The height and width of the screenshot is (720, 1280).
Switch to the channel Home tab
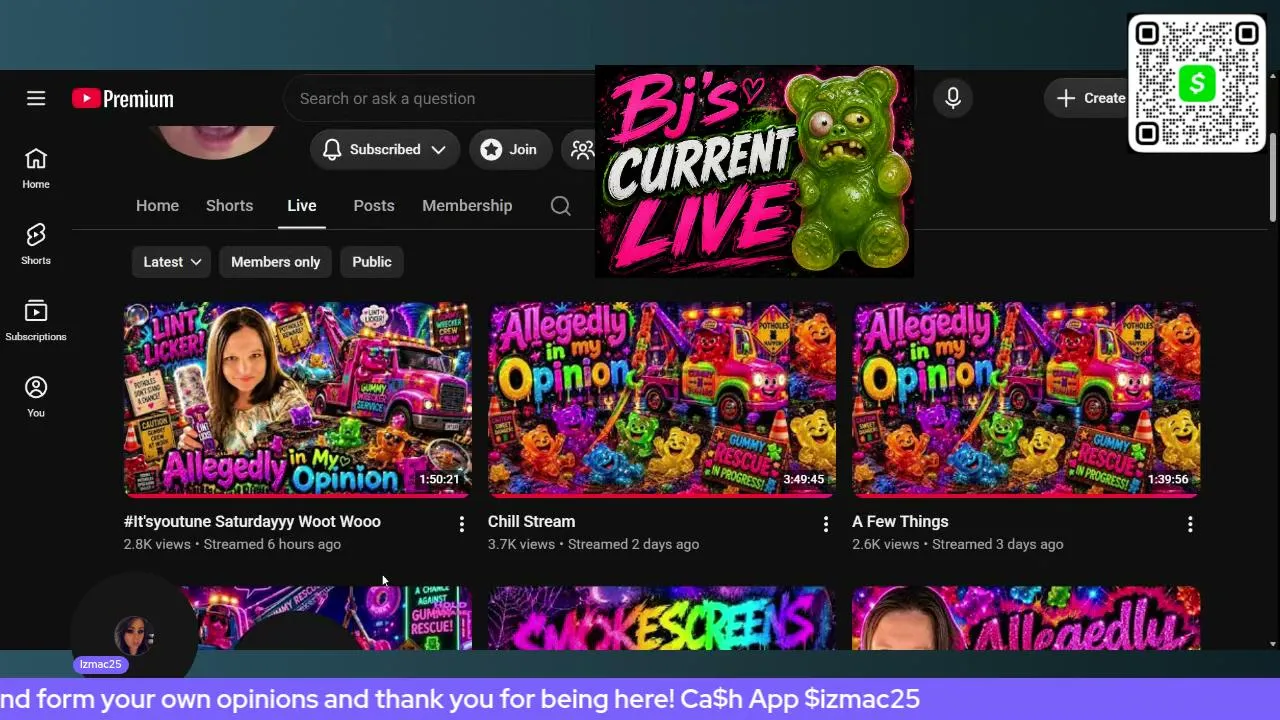pos(157,205)
